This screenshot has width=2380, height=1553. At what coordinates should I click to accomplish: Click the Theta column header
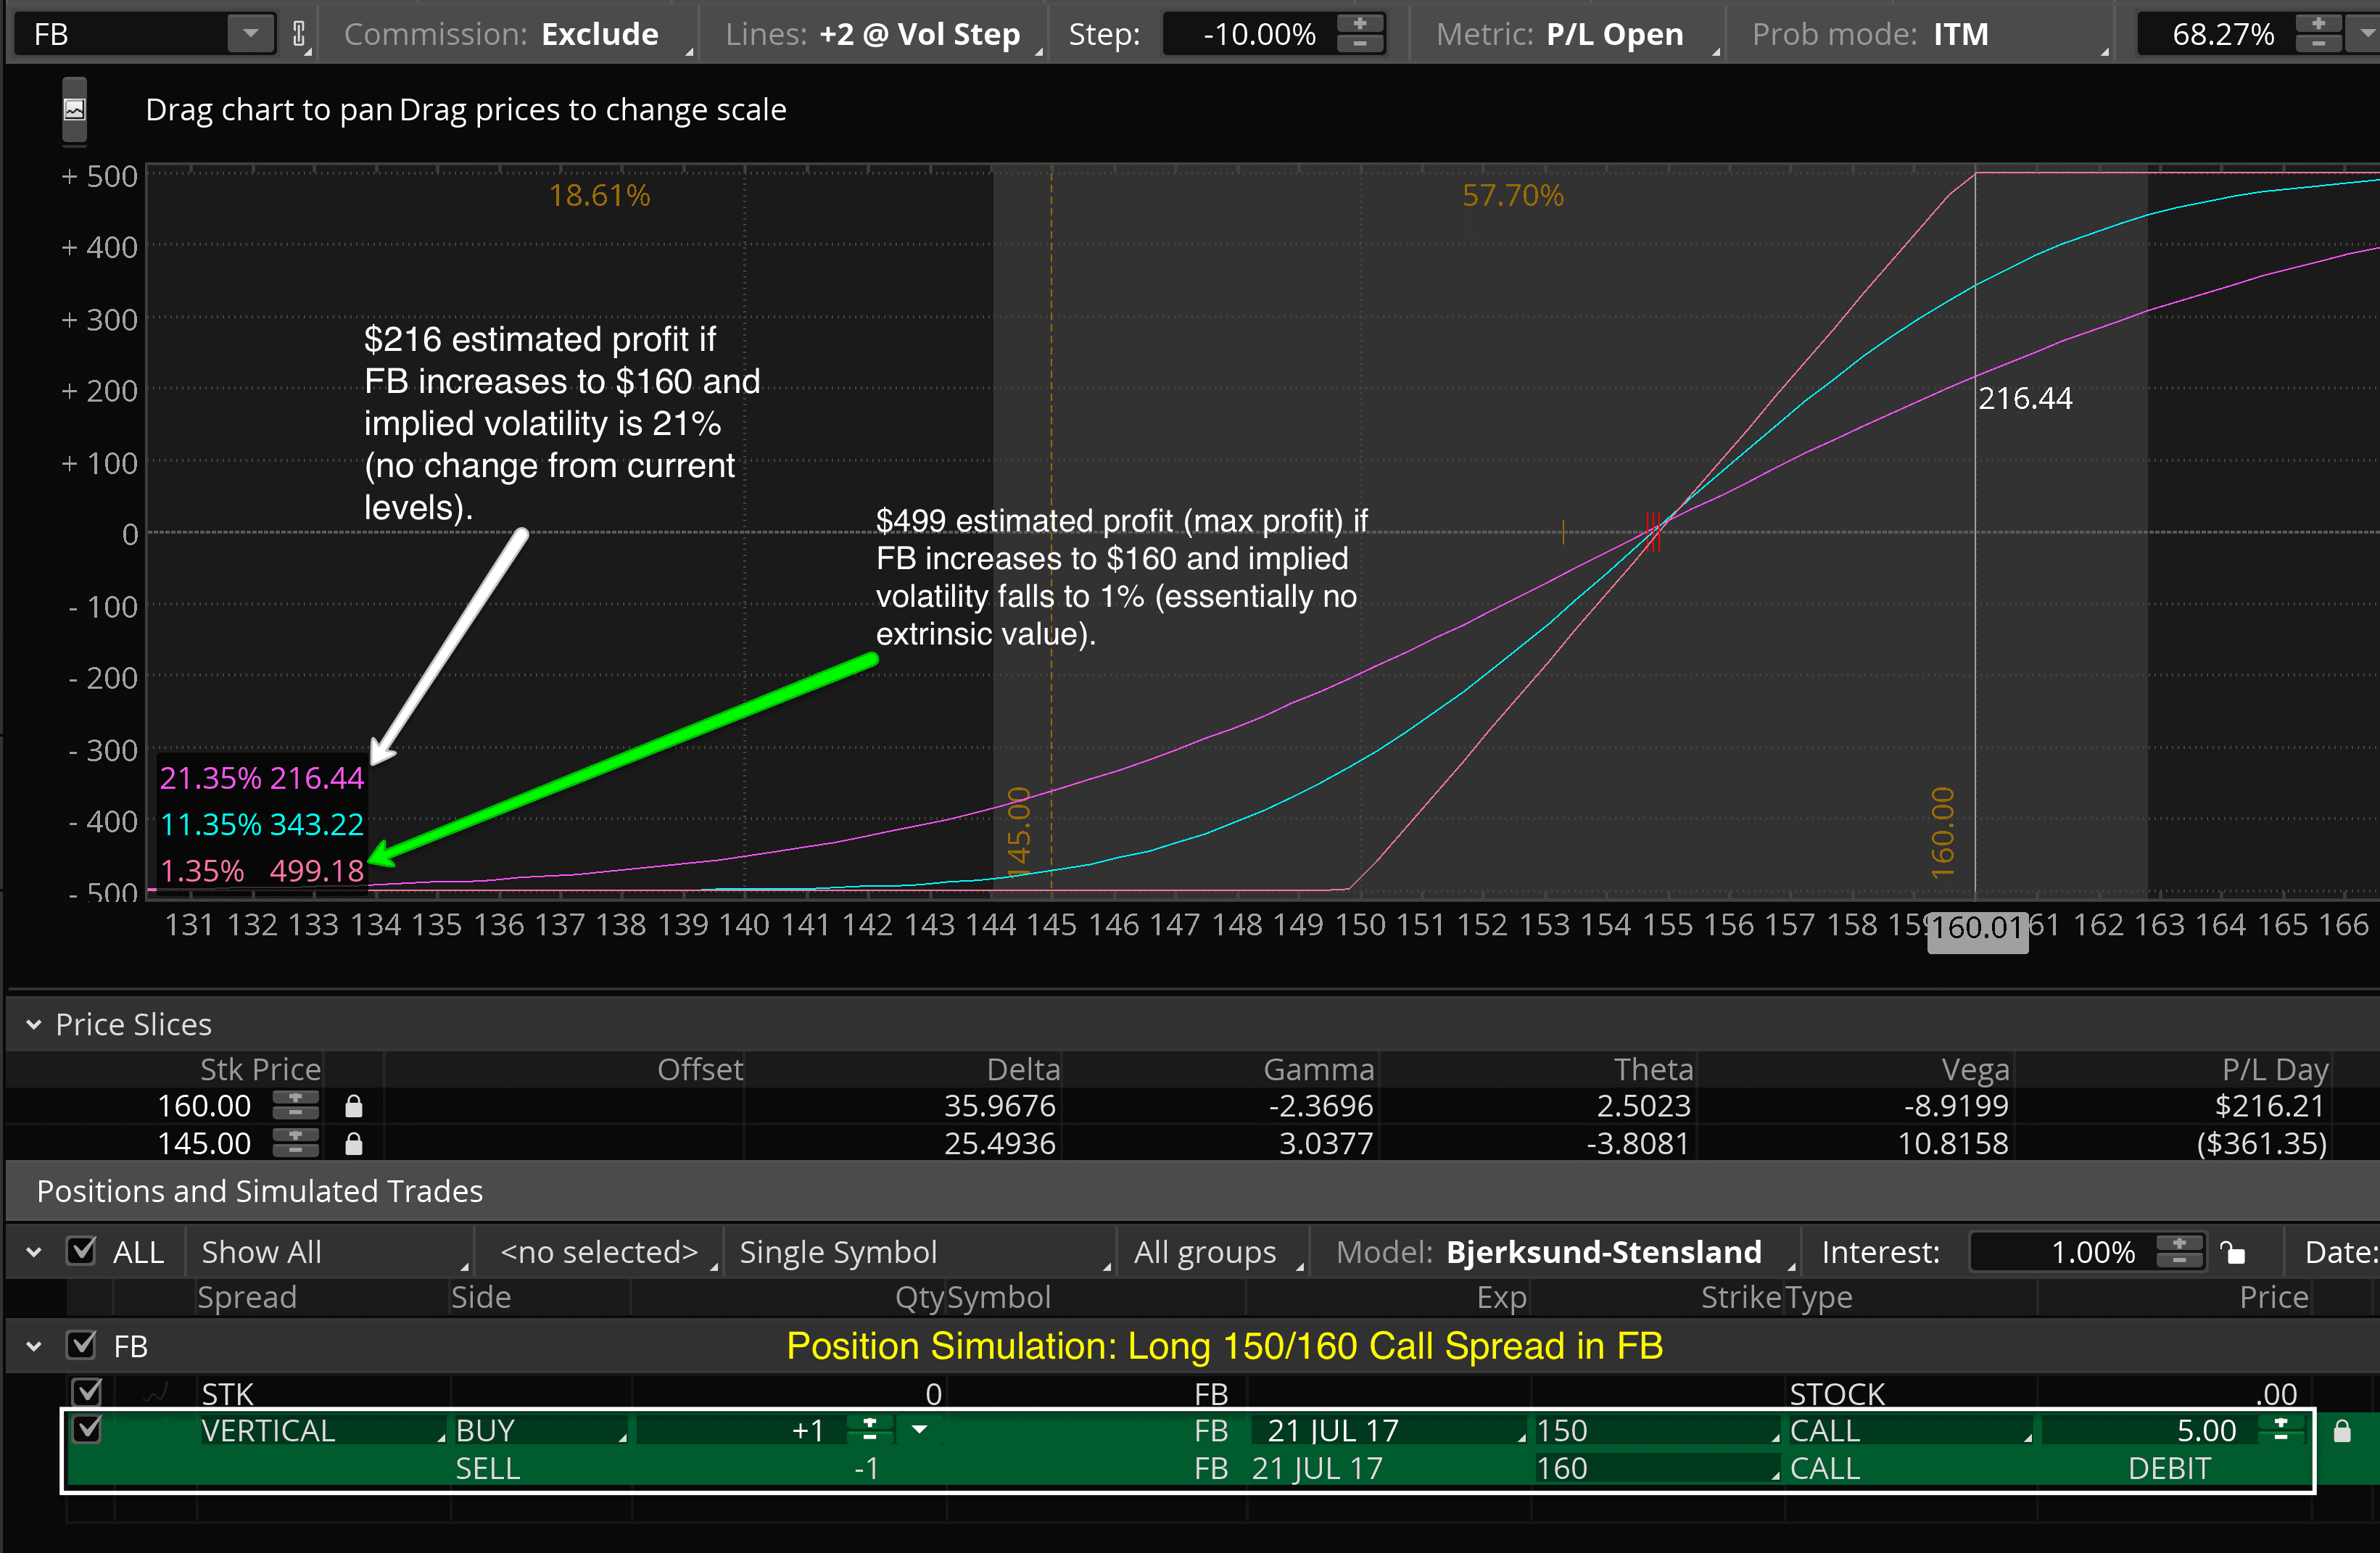(x=1653, y=1069)
